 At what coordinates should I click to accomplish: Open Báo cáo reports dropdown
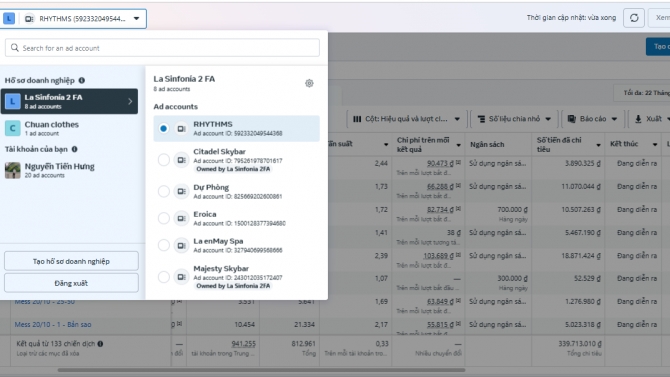click(593, 119)
